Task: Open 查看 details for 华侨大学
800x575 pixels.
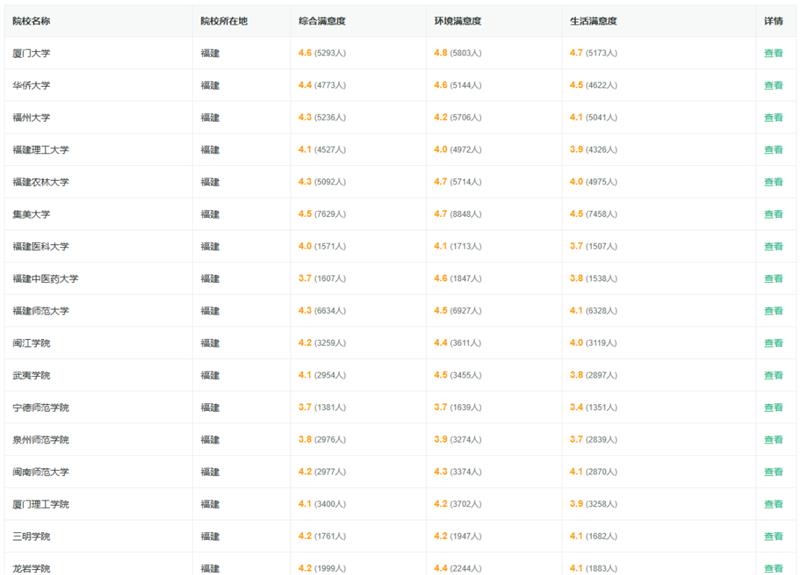Action: click(x=773, y=85)
